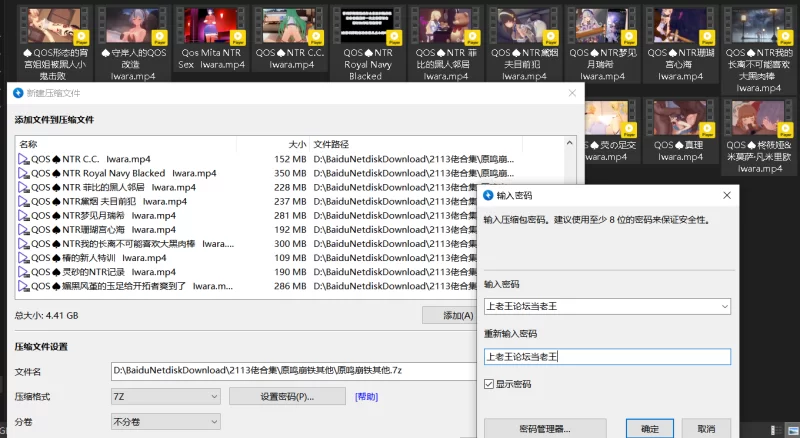
Task: Click the file icon beside "NTR C.C. Iwara.mp4"
Action: (x=24, y=159)
